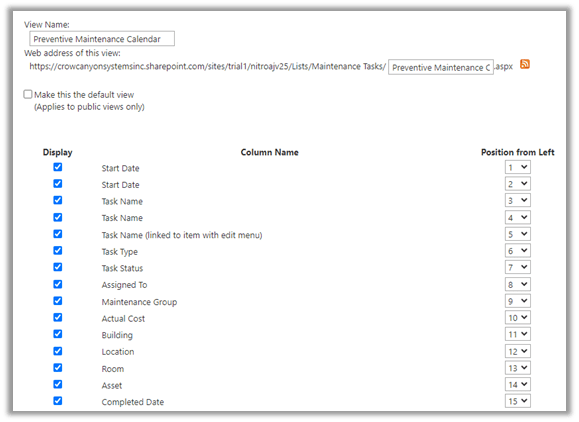
Task: Open position dropdown showing 1
Action: point(518,167)
